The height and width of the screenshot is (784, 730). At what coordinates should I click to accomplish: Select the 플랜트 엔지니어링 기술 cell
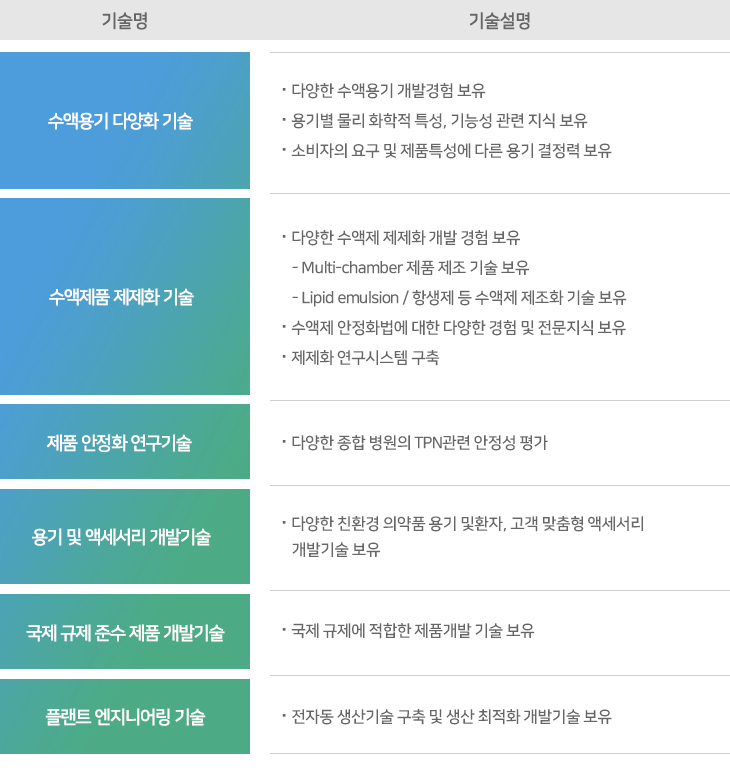tap(125, 717)
